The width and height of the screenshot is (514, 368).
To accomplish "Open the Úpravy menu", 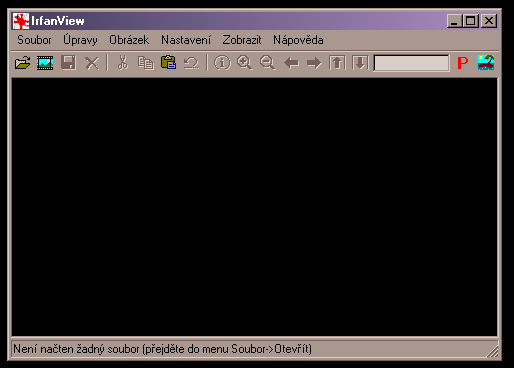I will pyautogui.click(x=80, y=40).
